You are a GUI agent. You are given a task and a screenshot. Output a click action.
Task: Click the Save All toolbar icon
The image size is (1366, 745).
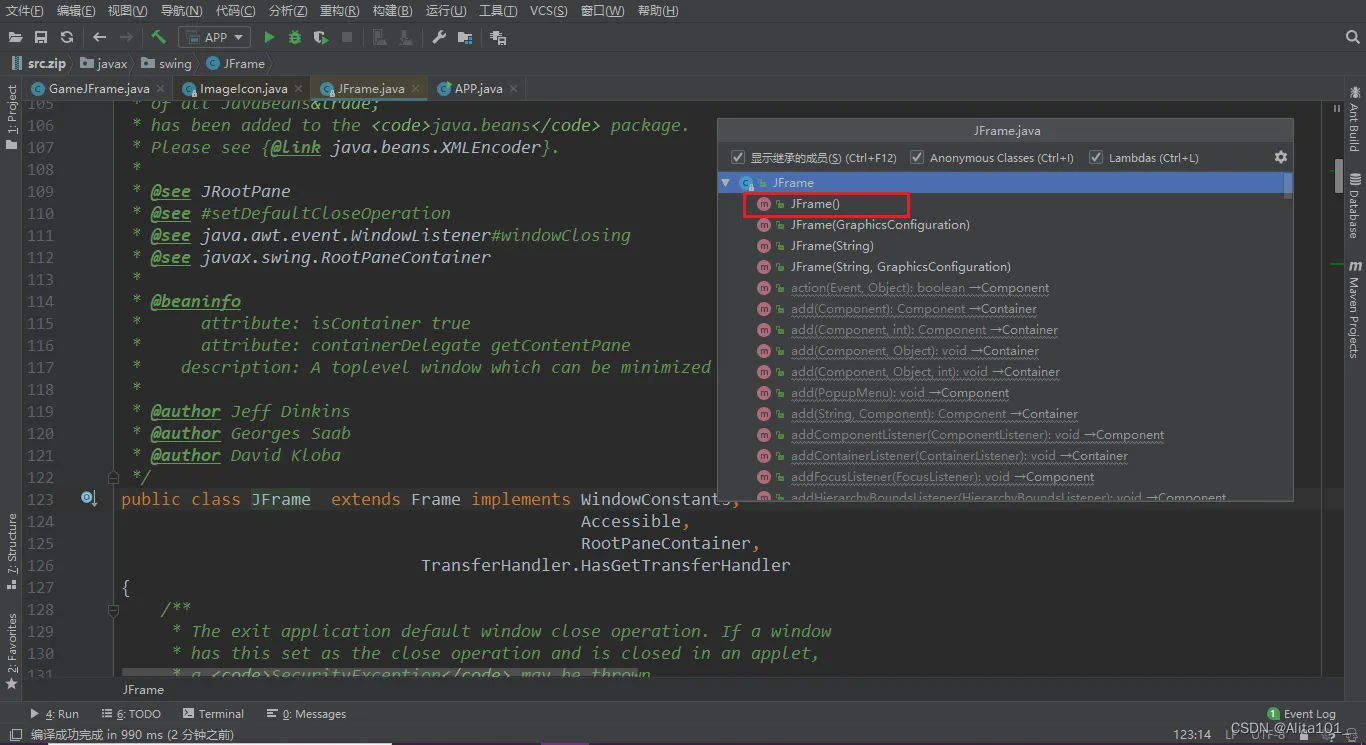click(41, 37)
